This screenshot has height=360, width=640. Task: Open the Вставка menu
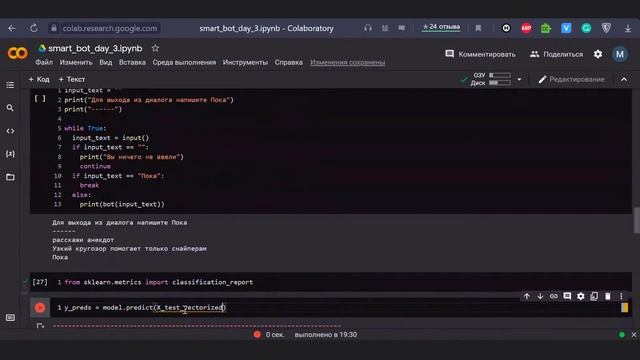point(132,62)
